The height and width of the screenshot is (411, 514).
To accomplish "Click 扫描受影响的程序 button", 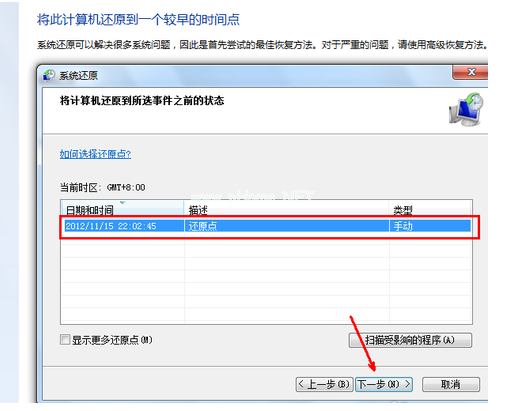I will (410, 340).
